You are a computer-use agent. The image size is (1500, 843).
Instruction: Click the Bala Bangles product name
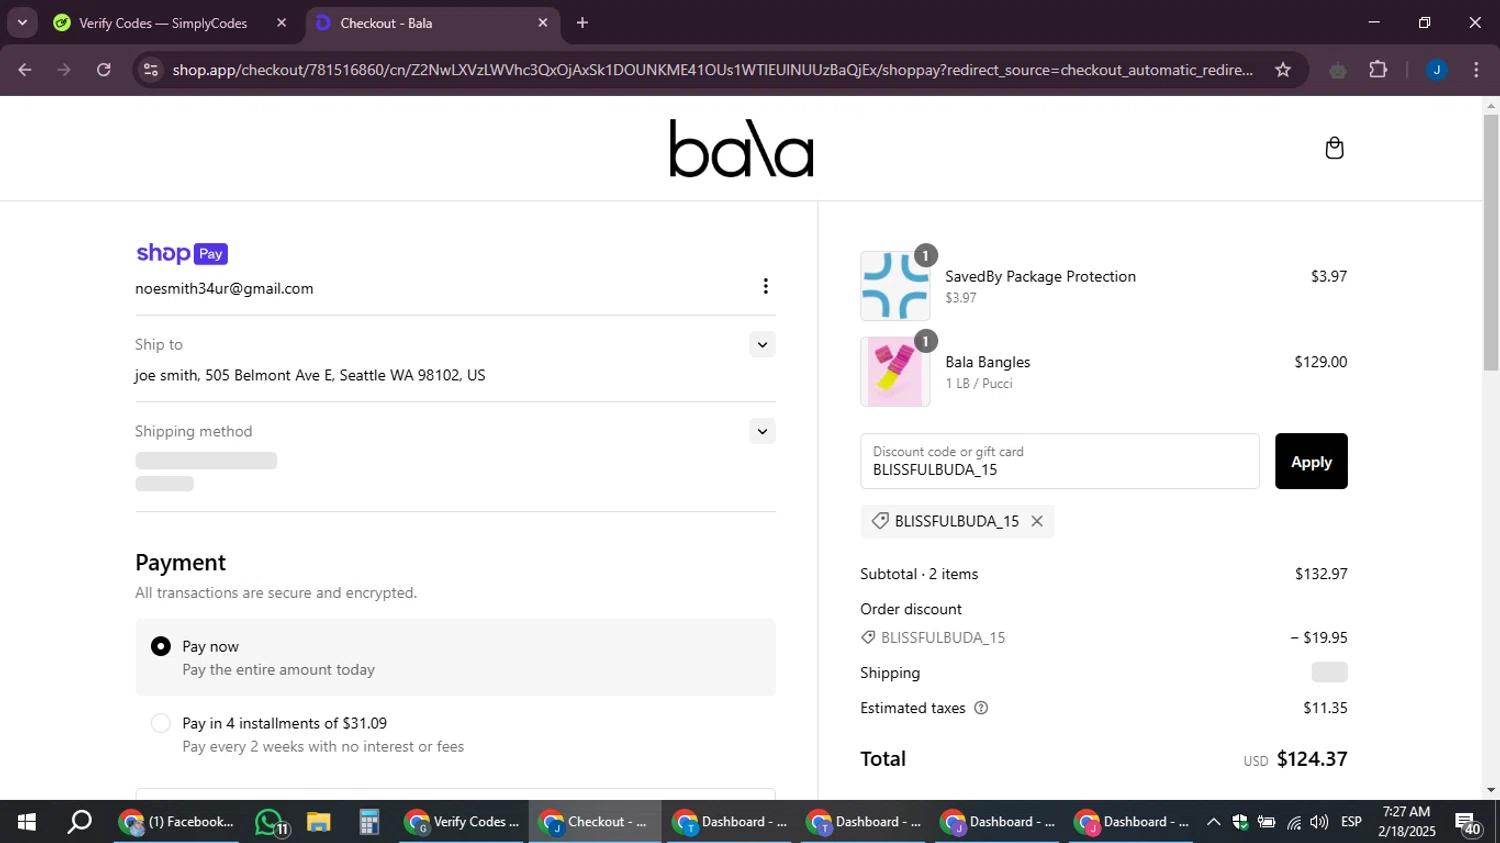[x=987, y=362]
